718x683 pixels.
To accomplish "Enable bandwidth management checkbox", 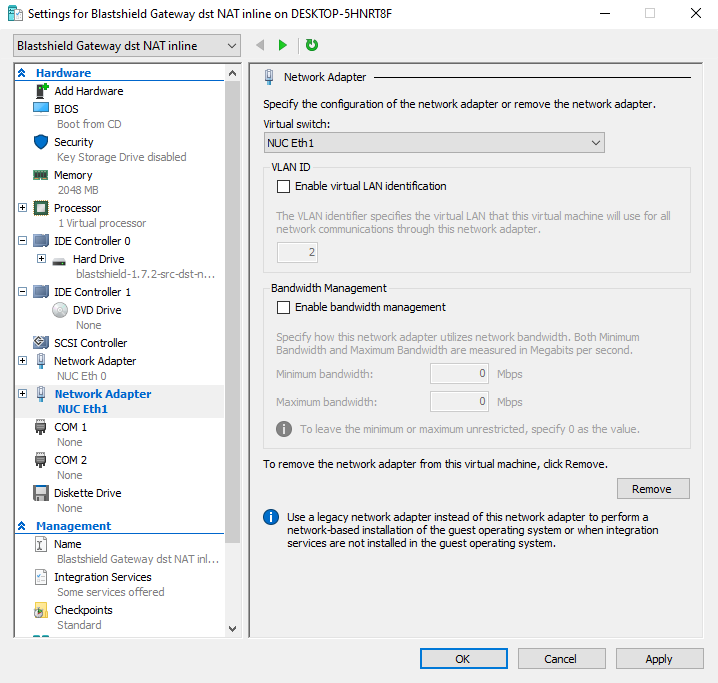I will pyautogui.click(x=283, y=307).
